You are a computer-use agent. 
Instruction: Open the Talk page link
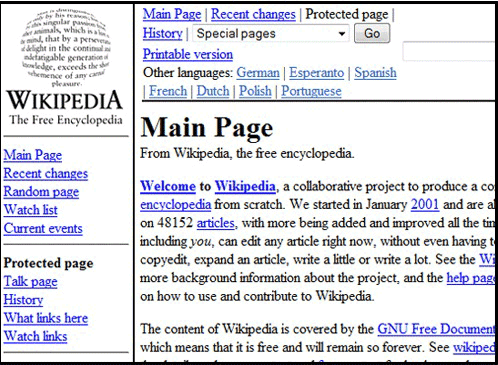tap(30, 282)
